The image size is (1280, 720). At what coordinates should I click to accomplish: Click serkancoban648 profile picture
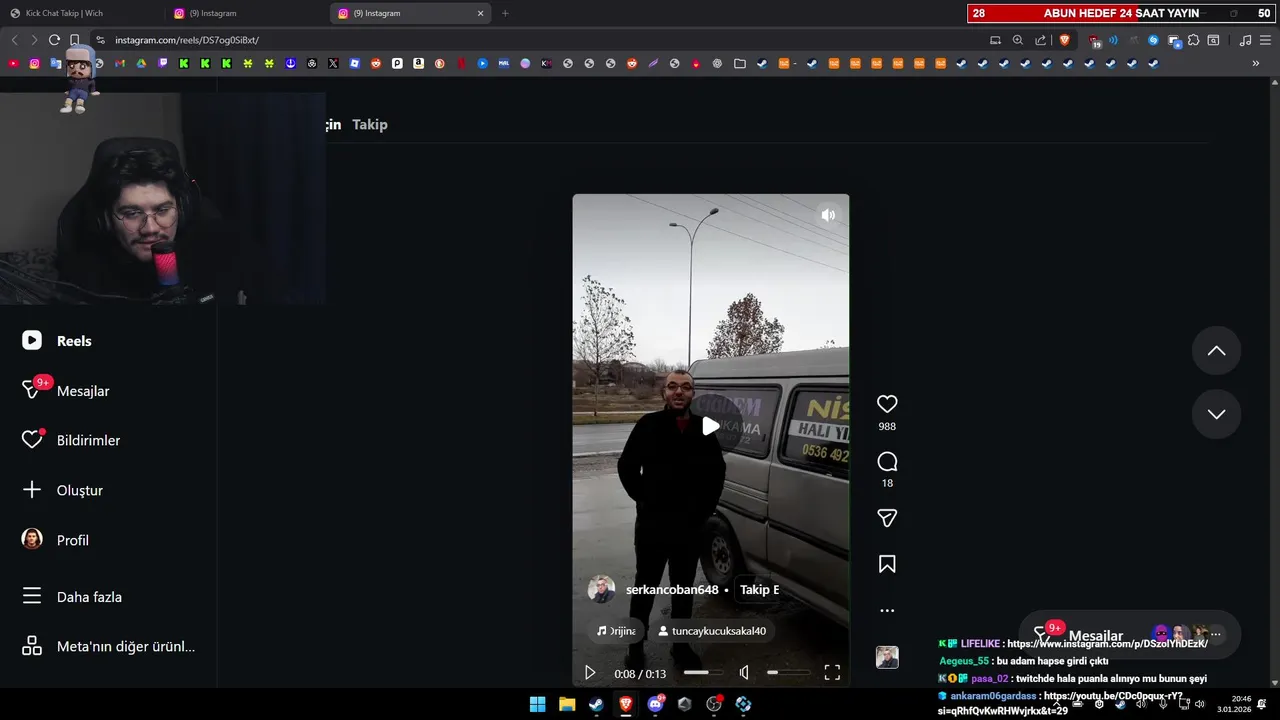602,589
